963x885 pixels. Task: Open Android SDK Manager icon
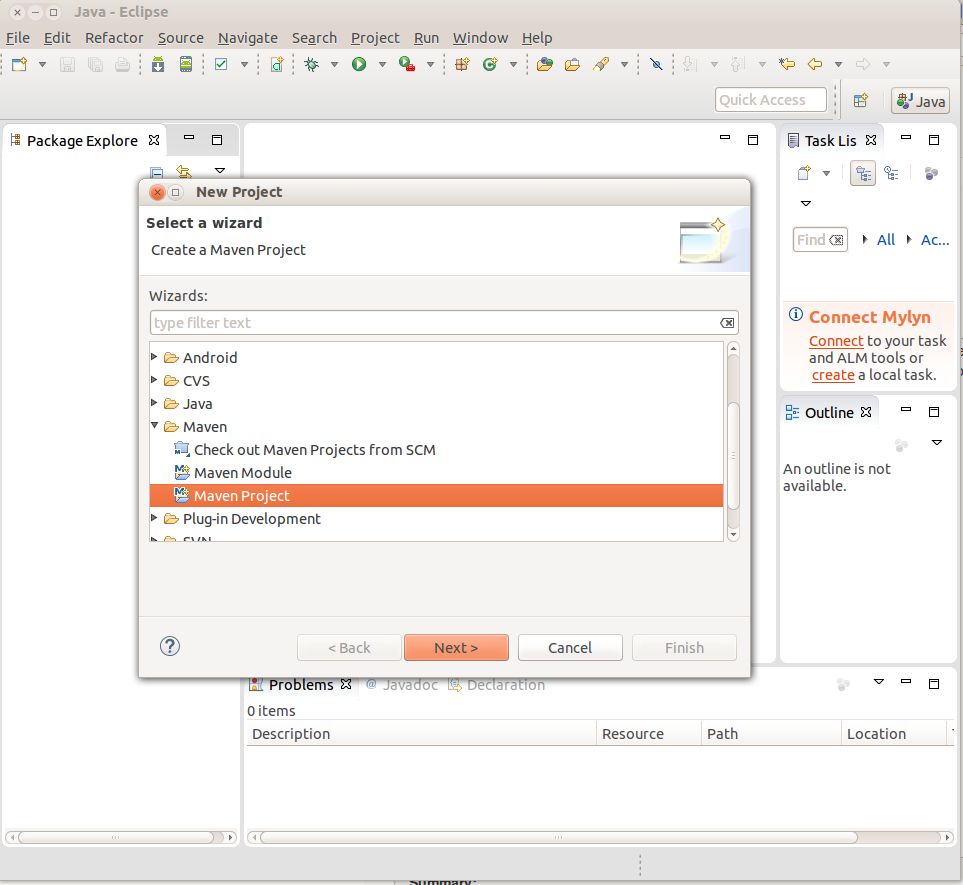pyautogui.click(x=158, y=64)
